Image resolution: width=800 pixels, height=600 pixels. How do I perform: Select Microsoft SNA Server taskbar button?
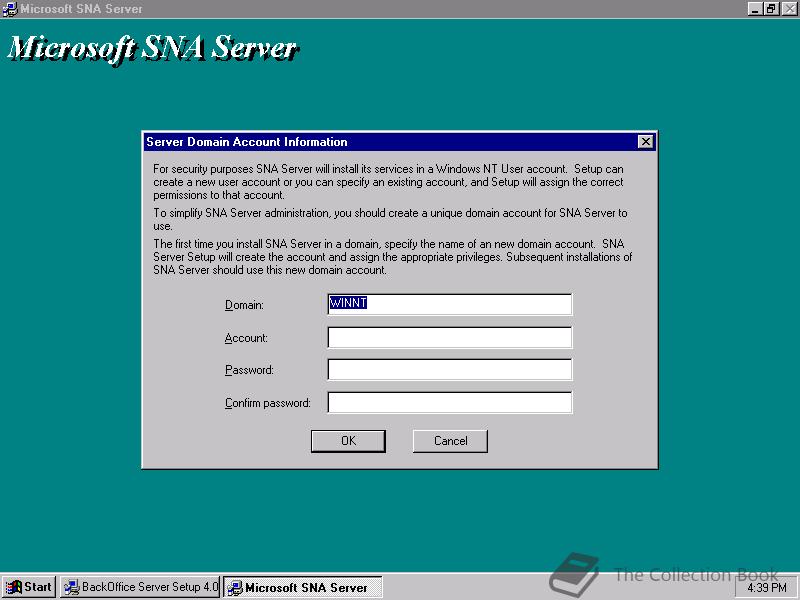click(303, 587)
